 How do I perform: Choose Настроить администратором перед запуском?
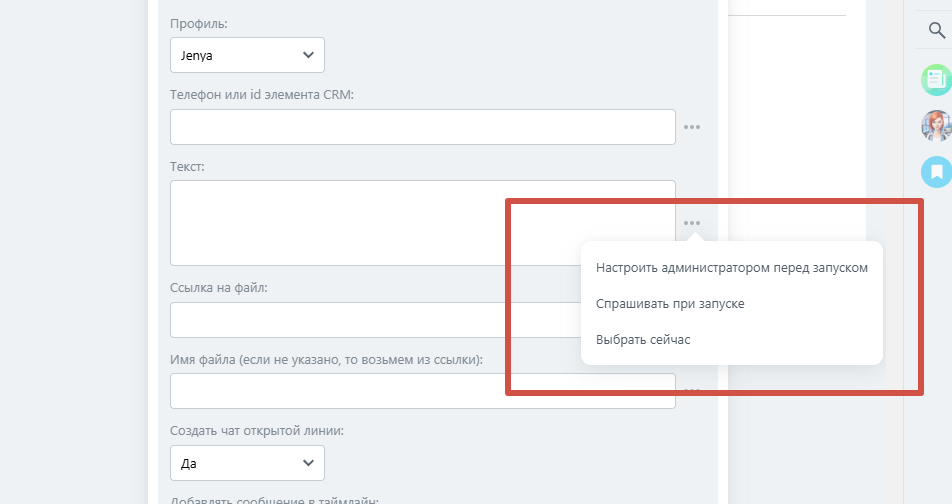(732, 268)
